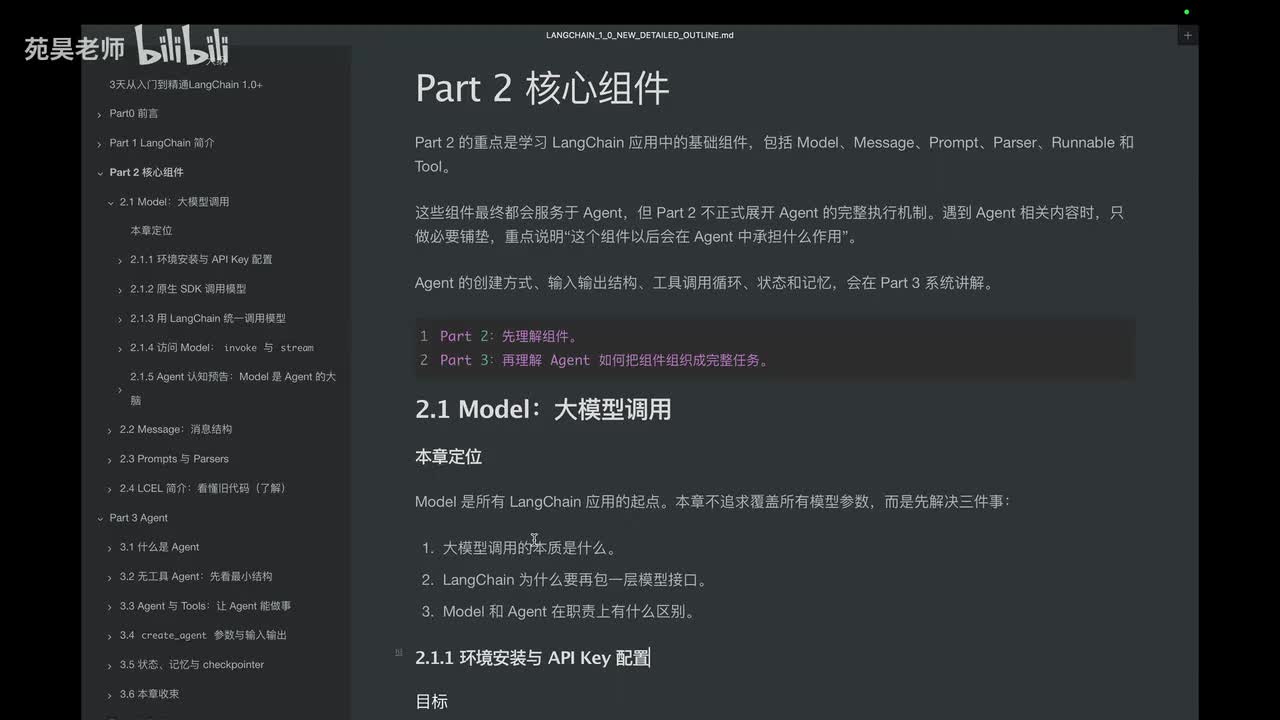
Task: Select the LANGCHAIN_1_0_NEW_DETAILED_OUTLINE.md tab title
Action: [x=640, y=35]
